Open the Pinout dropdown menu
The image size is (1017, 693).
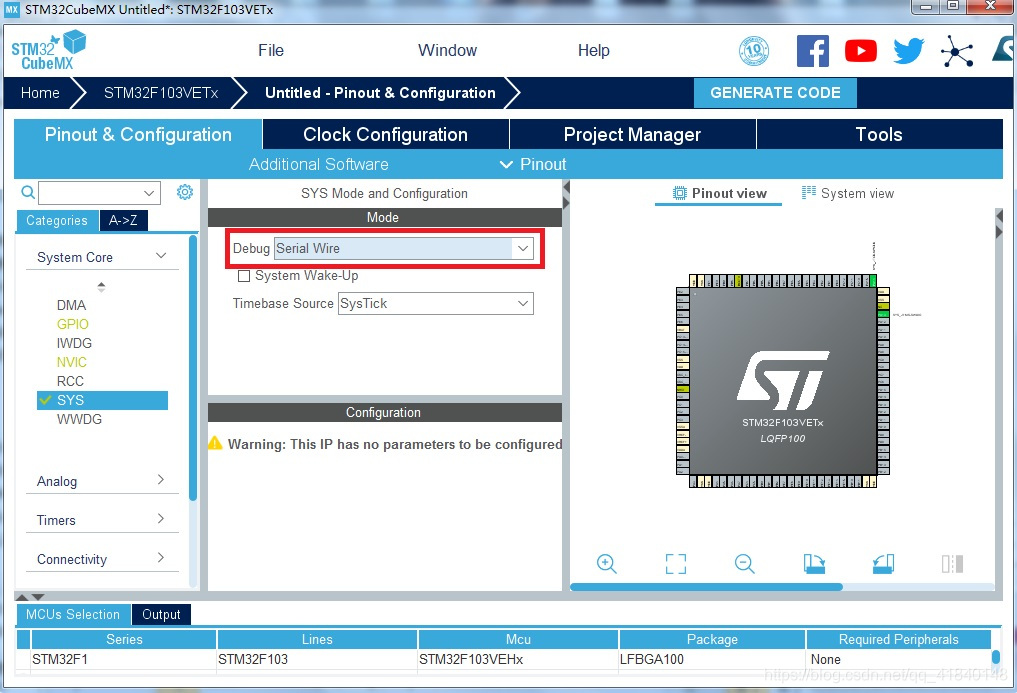[x=533, y=164]
